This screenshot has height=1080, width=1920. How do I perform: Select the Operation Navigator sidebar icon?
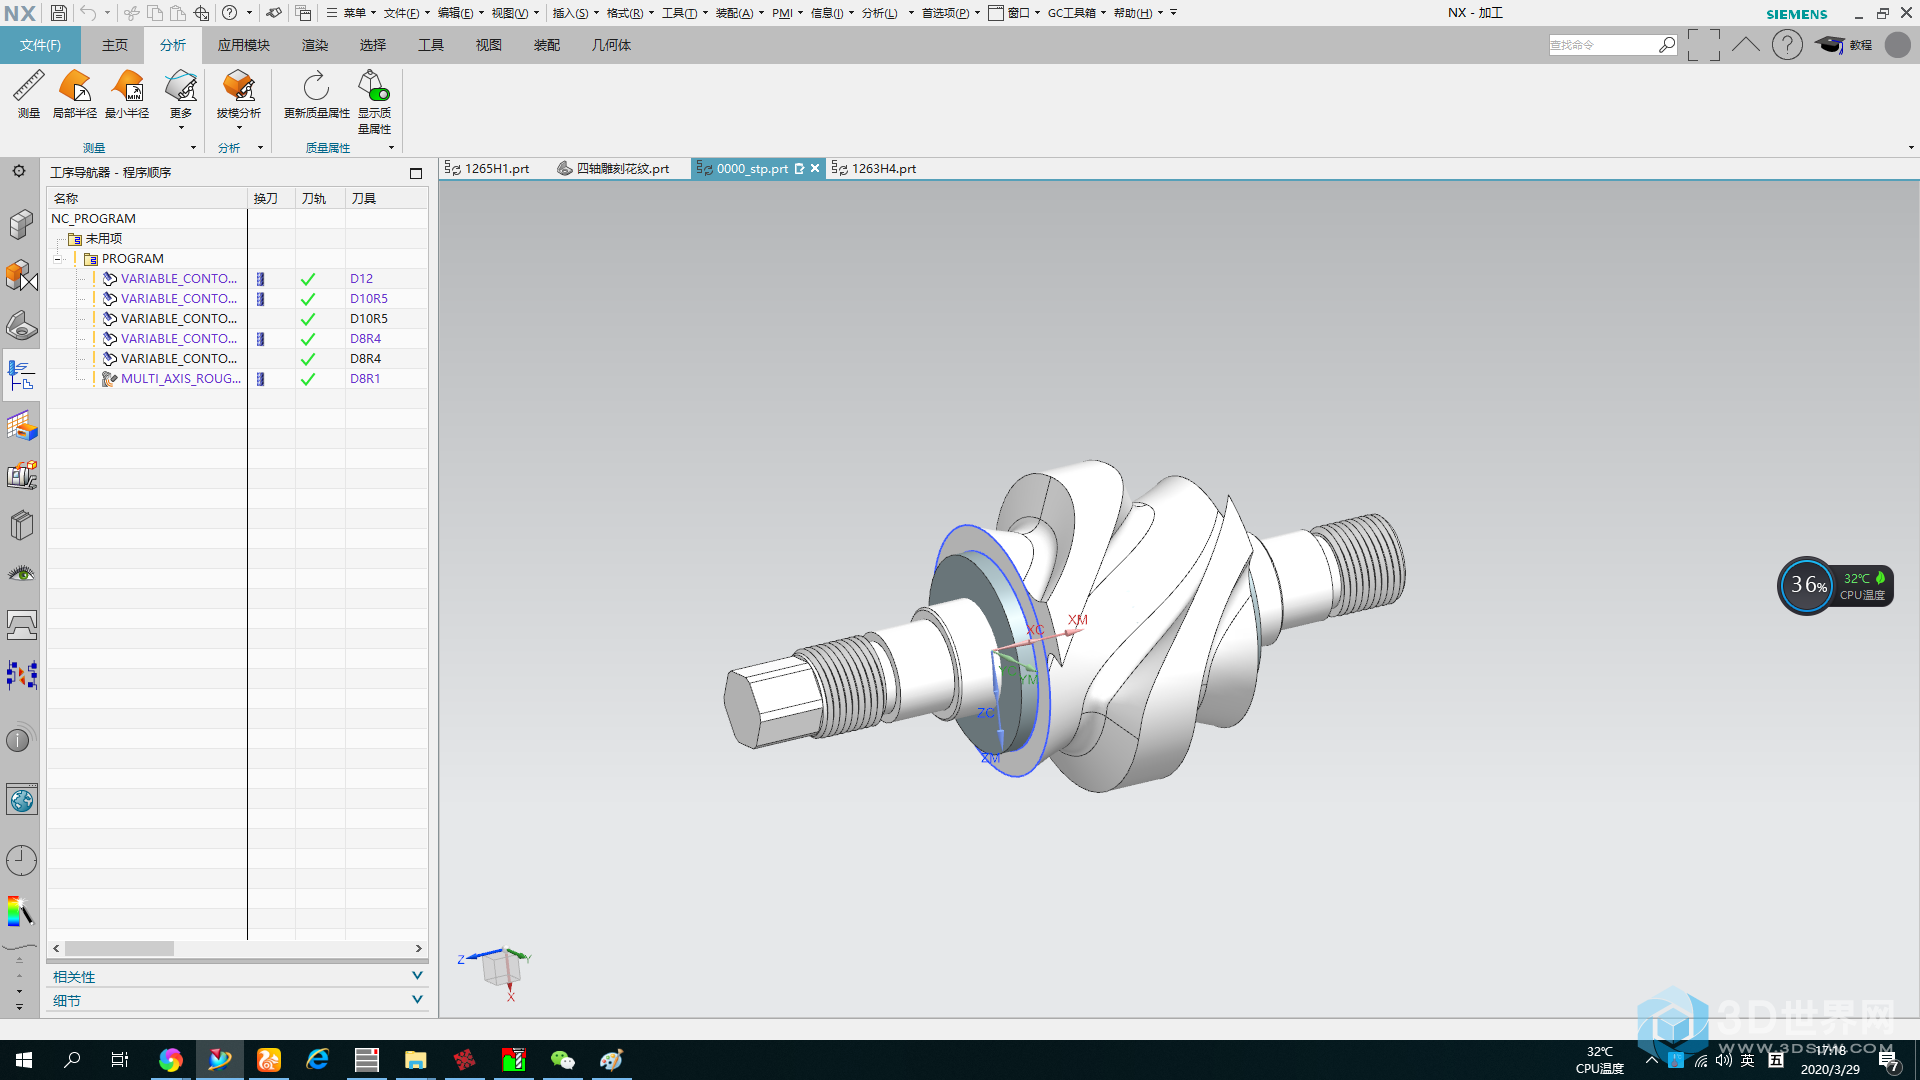[21, 375]
